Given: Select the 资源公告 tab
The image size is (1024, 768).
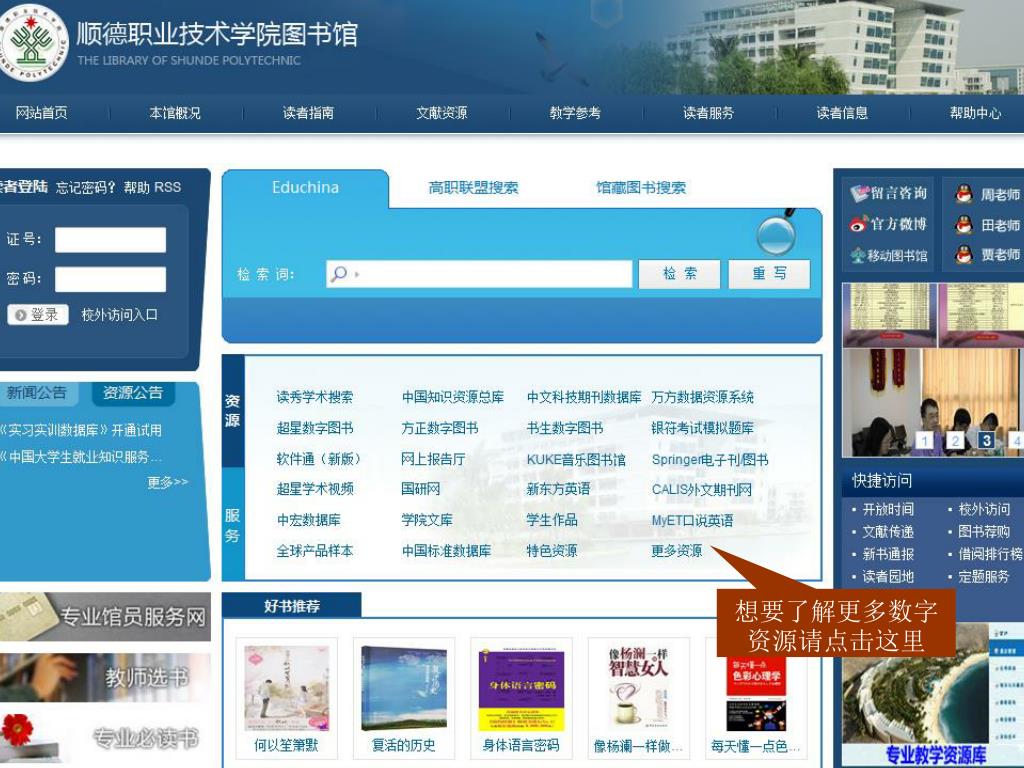Looking at the screenshot, I should 133,393.
